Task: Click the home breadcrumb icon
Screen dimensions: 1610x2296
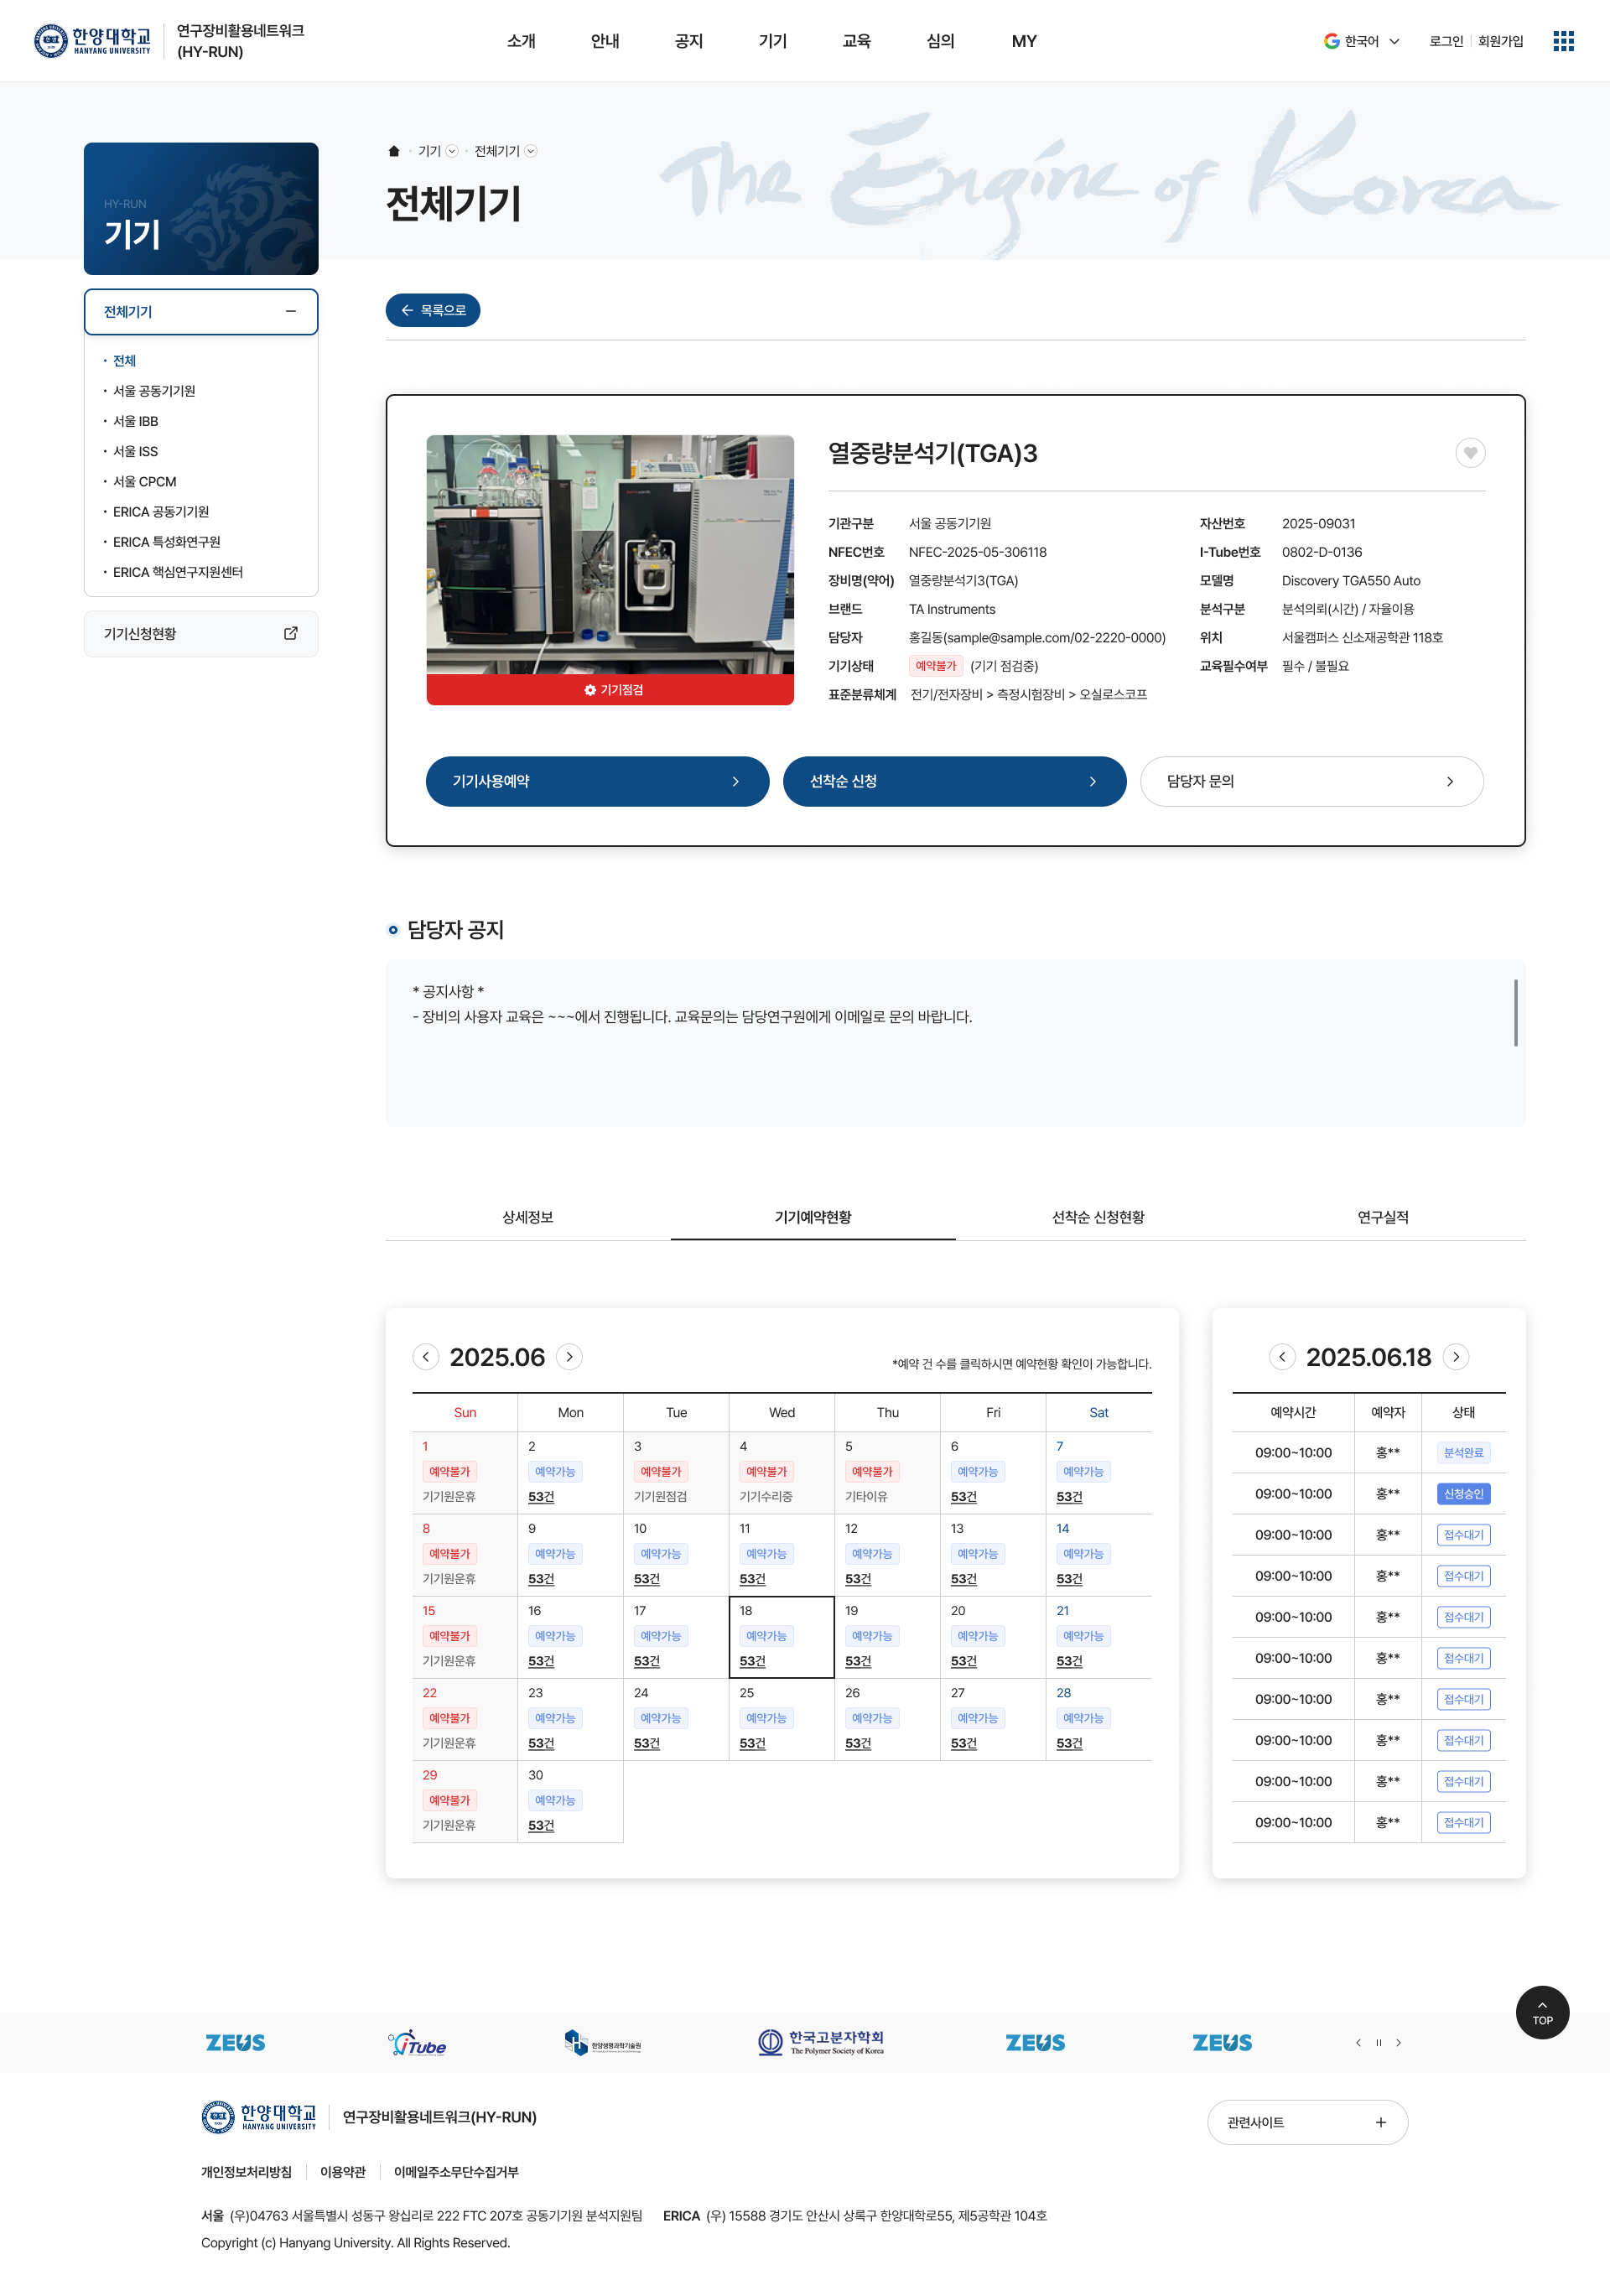Action: click(394, 151)
